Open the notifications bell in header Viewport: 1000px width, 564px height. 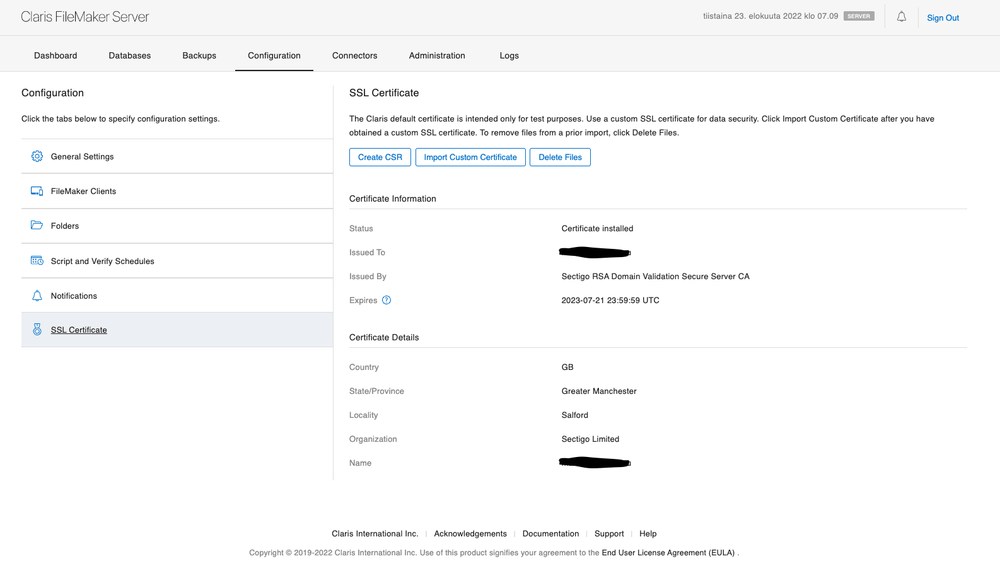pyautogui.click(x=901, y=17)
